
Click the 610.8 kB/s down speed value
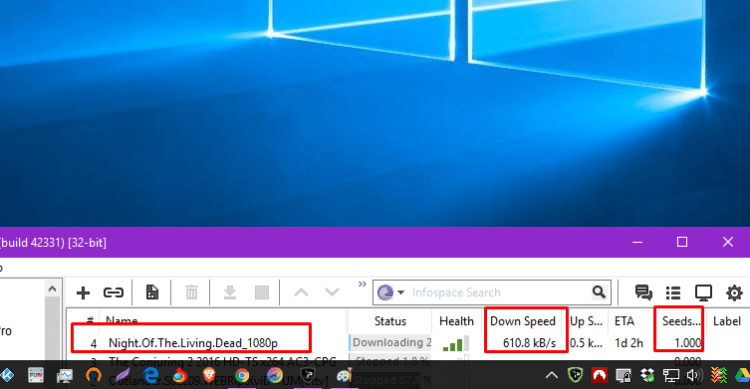coord(529,343)
